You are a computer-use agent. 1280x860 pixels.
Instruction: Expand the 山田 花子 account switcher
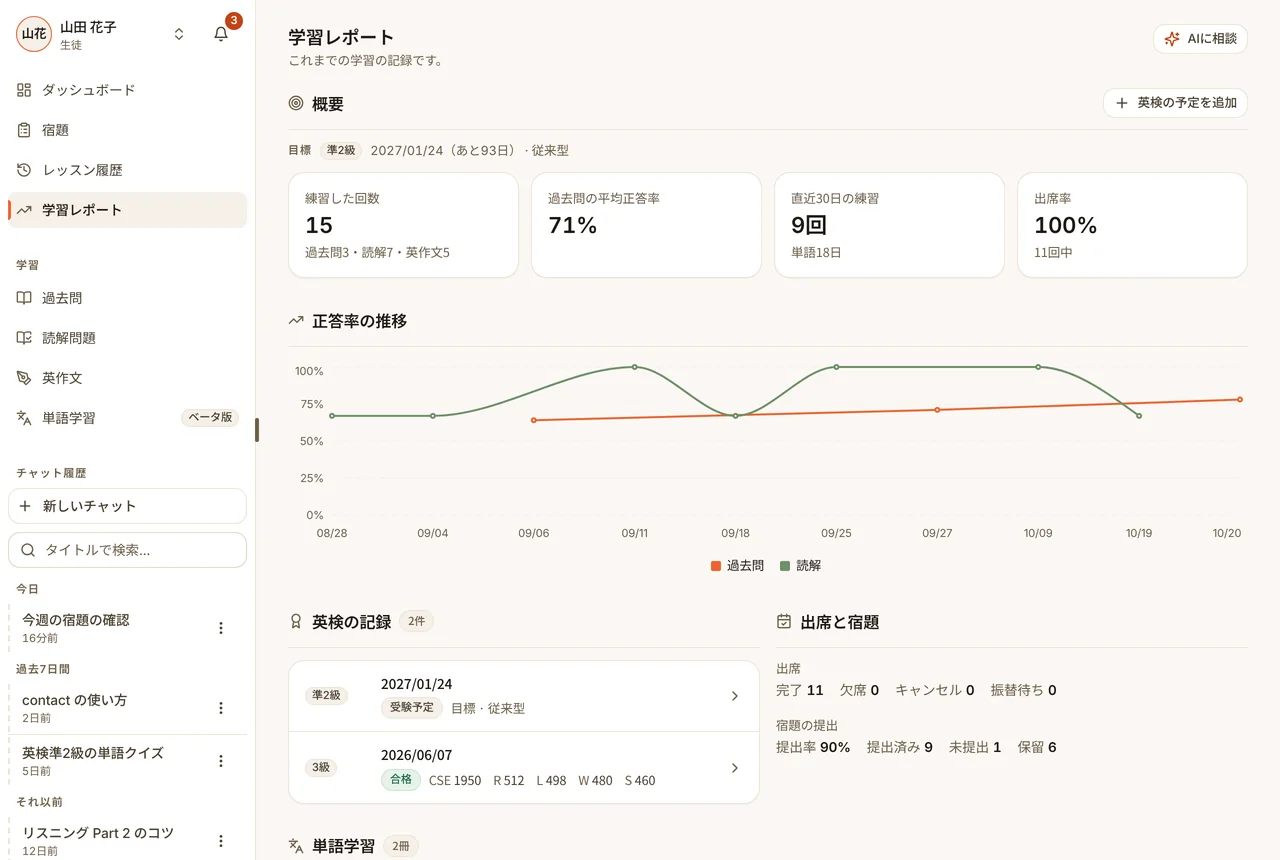[x=179, y=34]
